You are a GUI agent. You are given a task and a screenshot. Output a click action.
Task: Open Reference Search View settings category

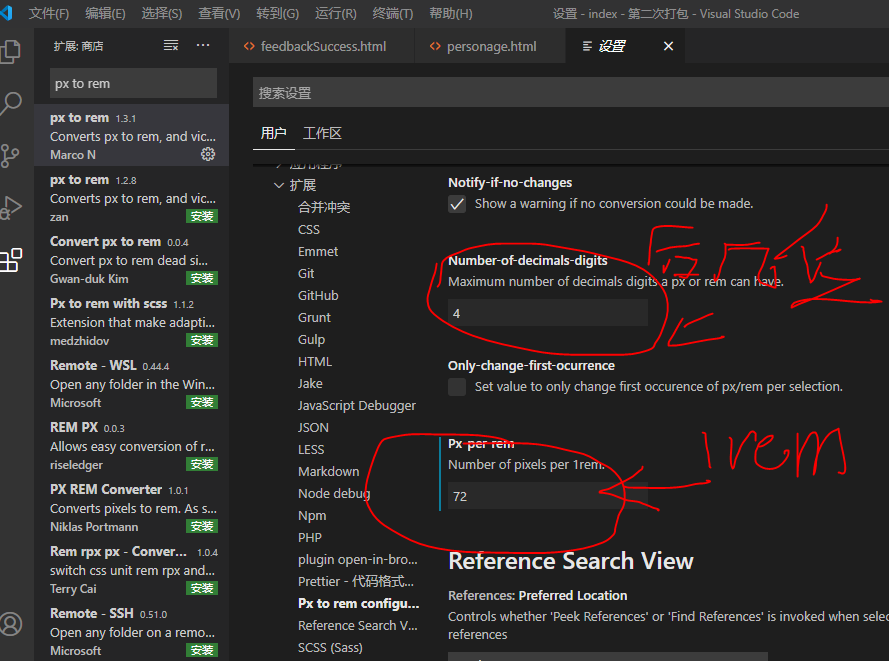coord(358,626)
